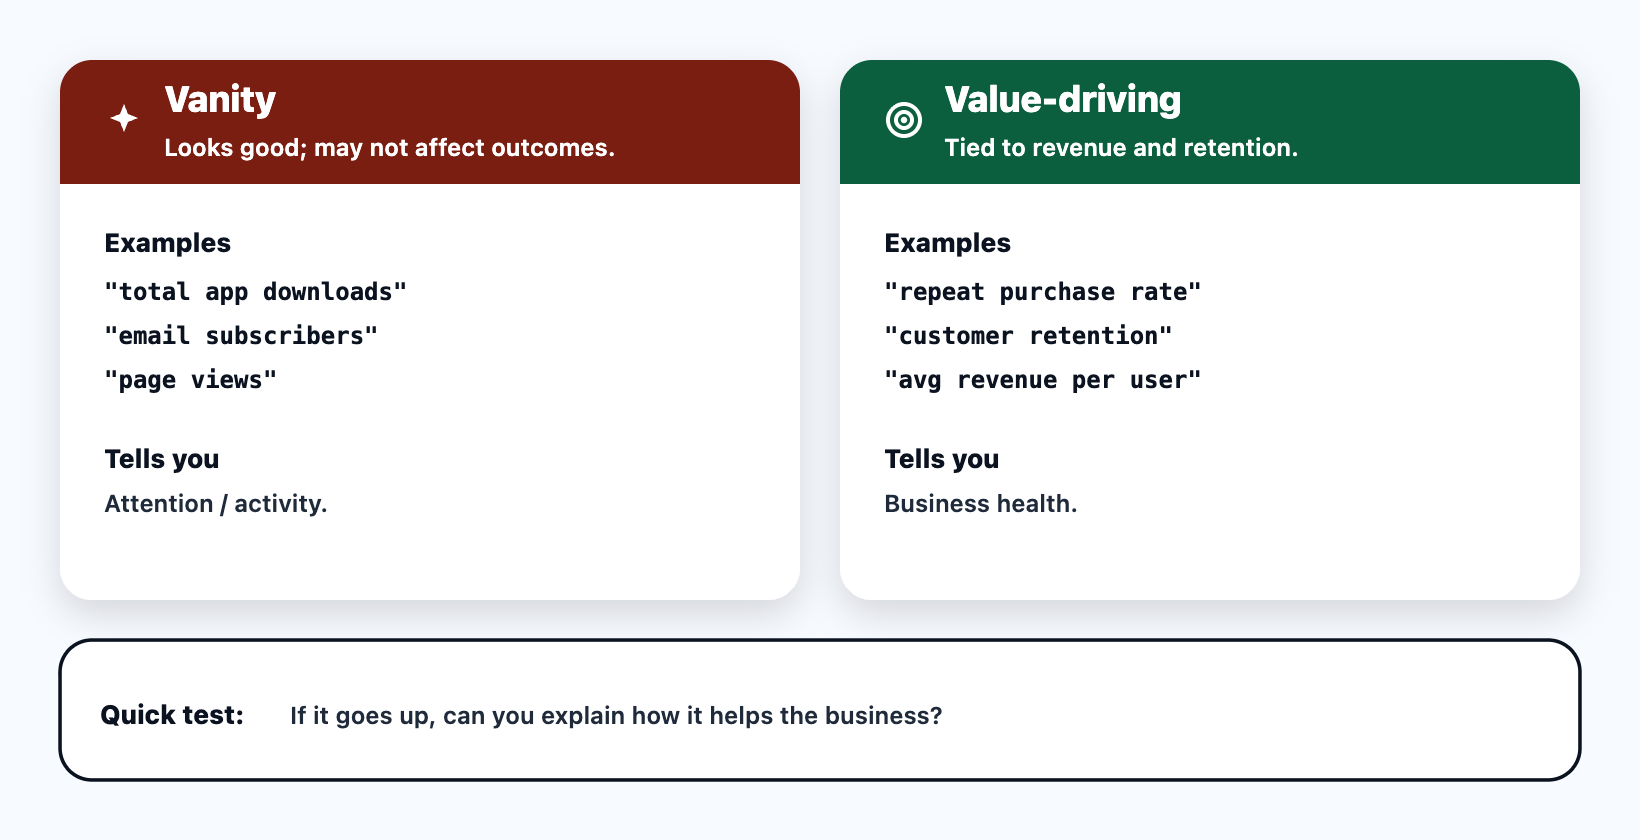Select the Vanity card heading
This screenshot has width=1640, height=840.
[x=220, y=100]
